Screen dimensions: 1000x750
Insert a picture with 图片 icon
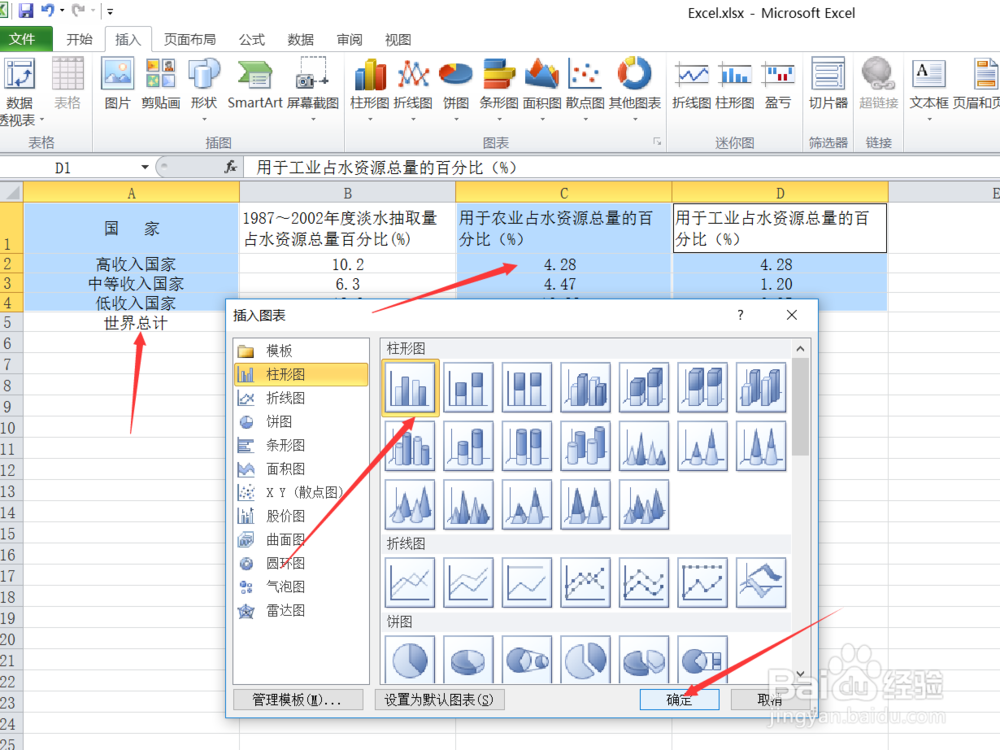(x=117, y=84)
